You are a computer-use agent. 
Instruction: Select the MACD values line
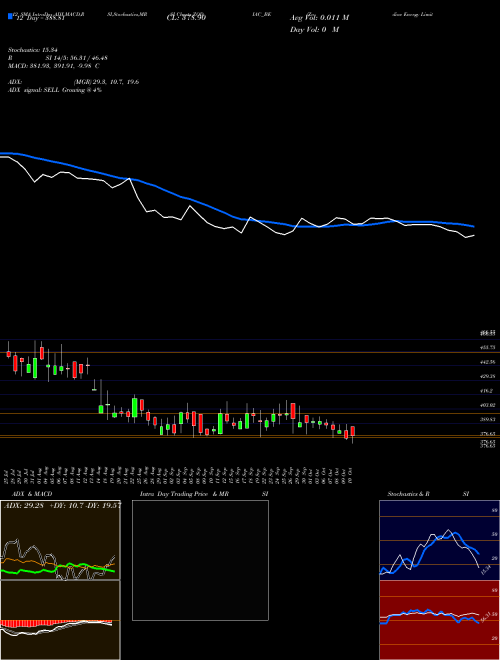53,66
